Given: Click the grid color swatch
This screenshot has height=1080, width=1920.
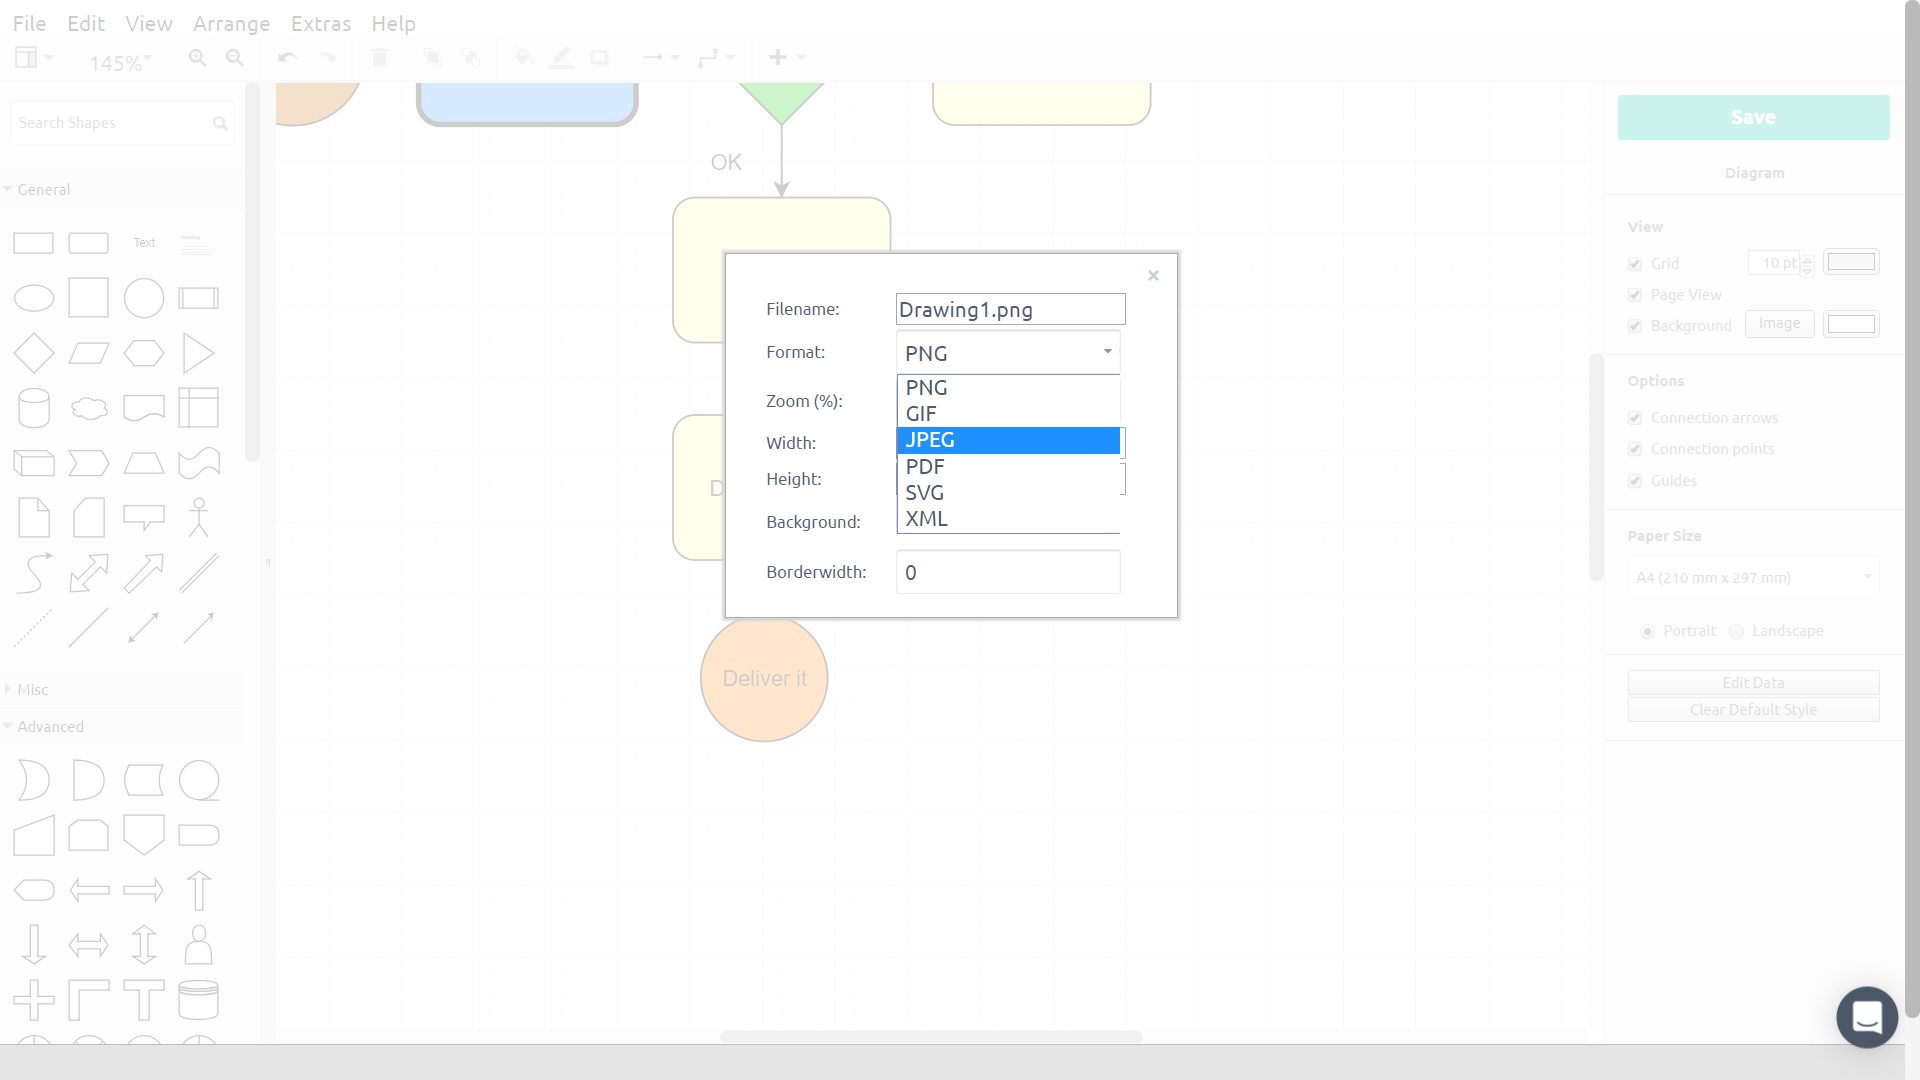Looking at the screenshot, I should (1851, 262).
